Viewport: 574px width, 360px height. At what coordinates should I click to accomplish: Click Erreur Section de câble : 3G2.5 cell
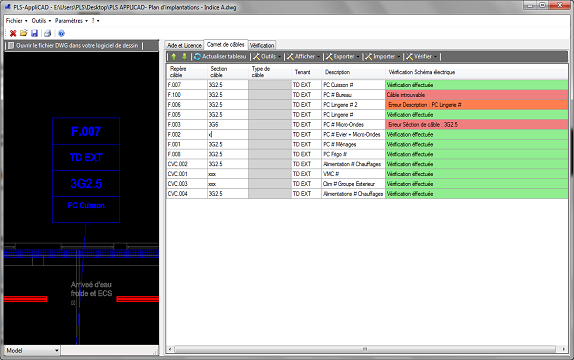click(x=477, y=125)
